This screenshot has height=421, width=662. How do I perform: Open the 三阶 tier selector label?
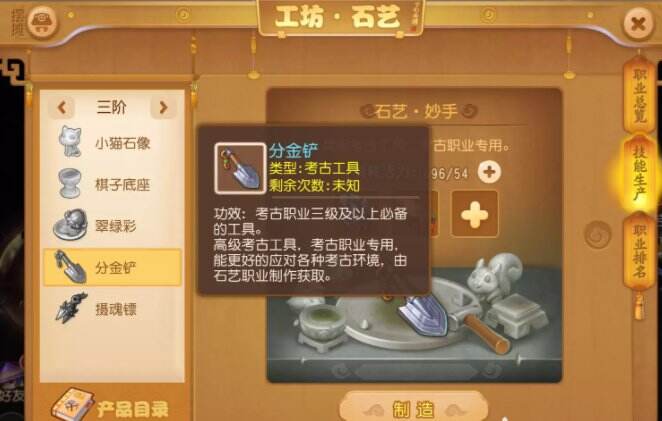click(112, 107)
